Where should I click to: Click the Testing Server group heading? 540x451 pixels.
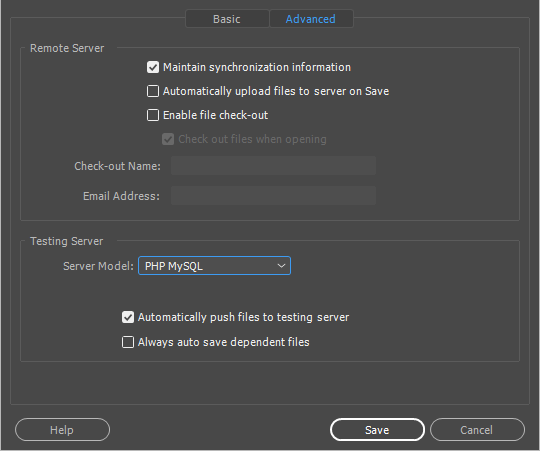(66, 241)
